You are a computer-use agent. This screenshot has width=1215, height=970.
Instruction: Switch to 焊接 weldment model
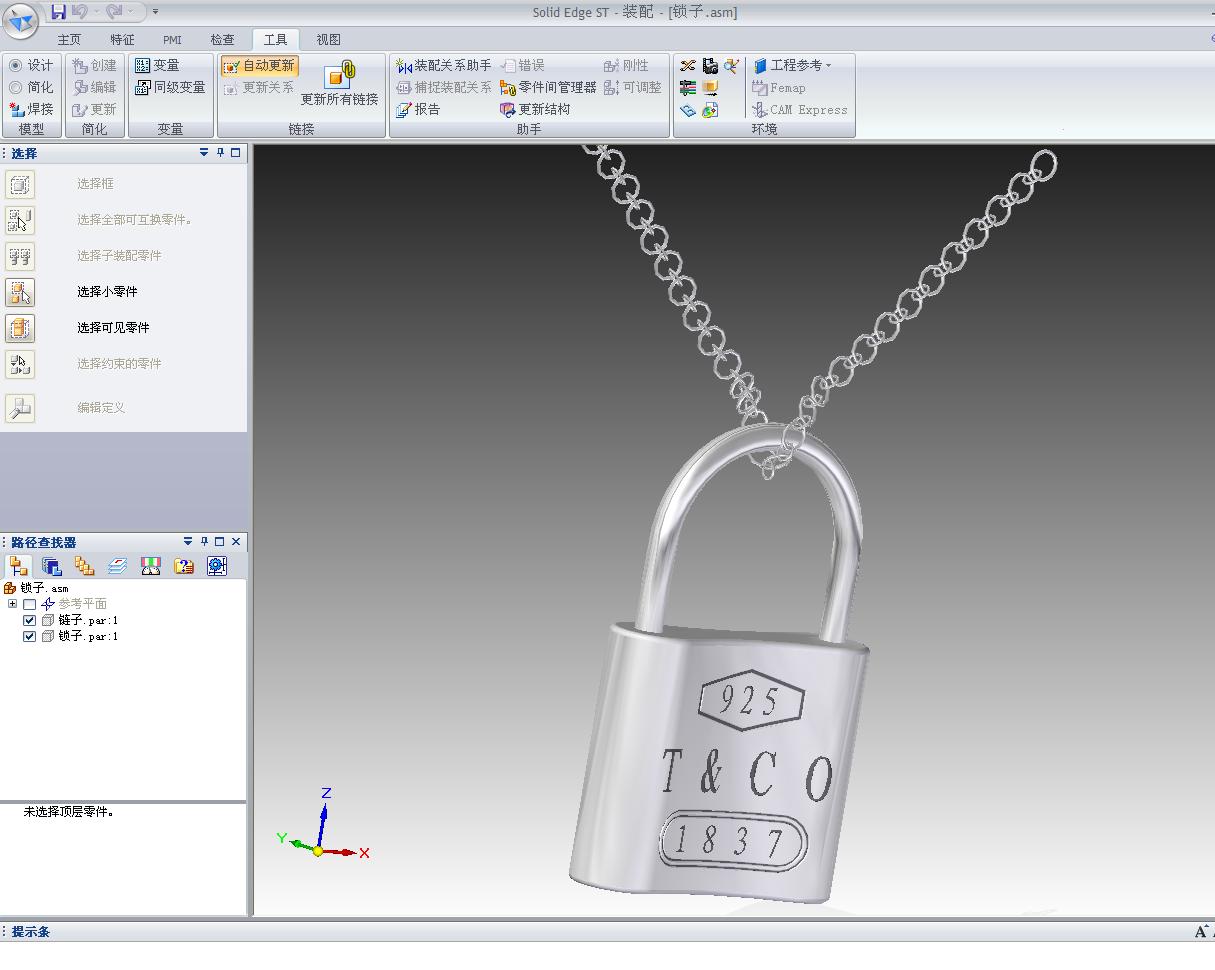(x=31, y=109)
